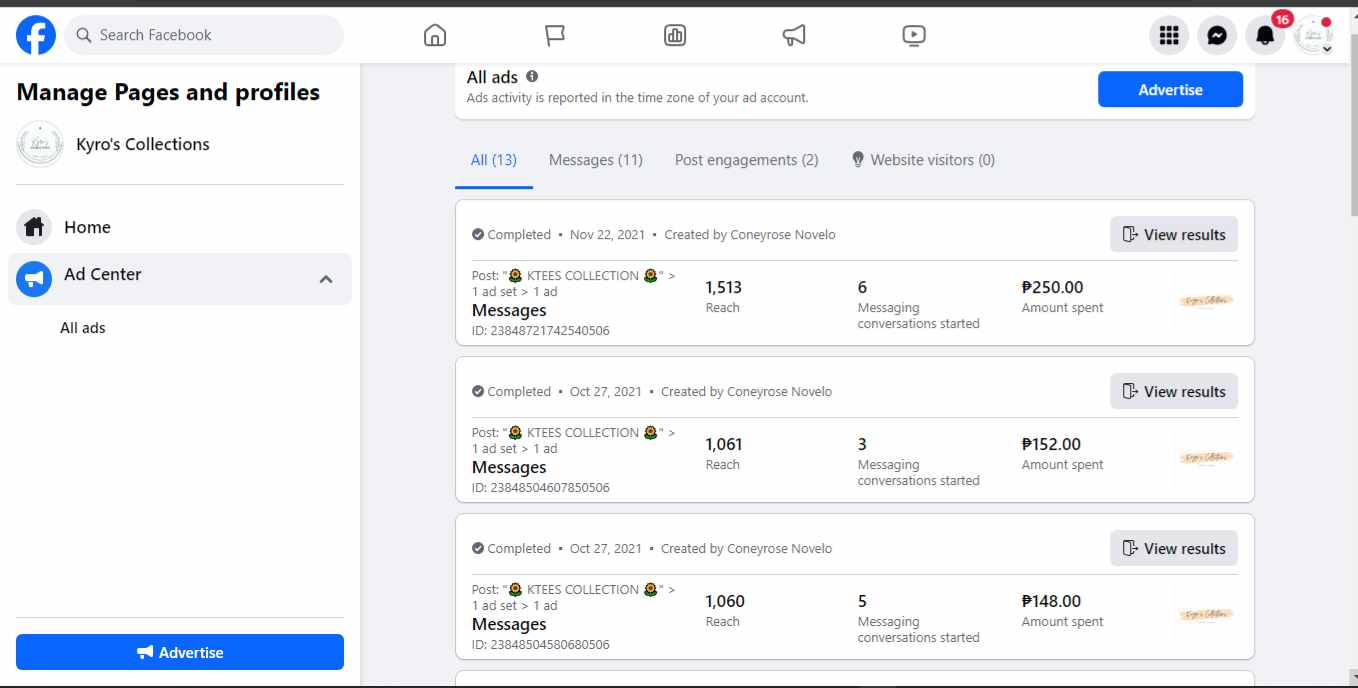Viewport: 1358px width, 688px height.
Task: Select Kyro's Collections page profile
Action: tap(180, 144)
